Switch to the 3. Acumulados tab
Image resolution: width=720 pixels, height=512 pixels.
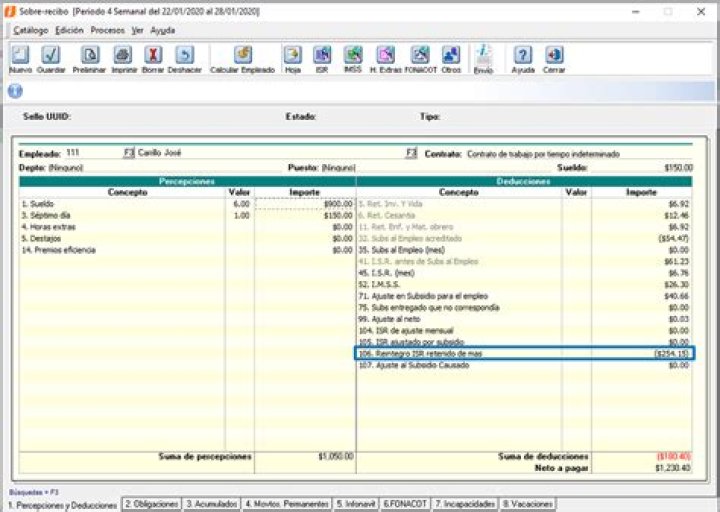212,504
